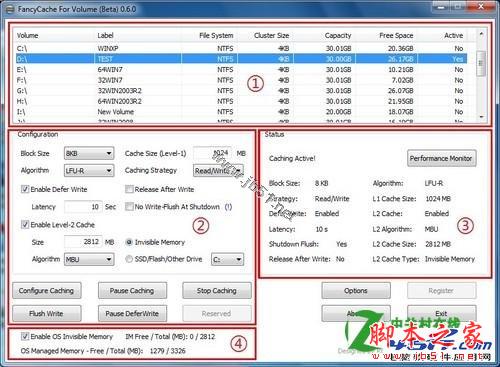Click the volume list scroll-up arrow
The image size is (500, 367).
(x=481, y=34)
